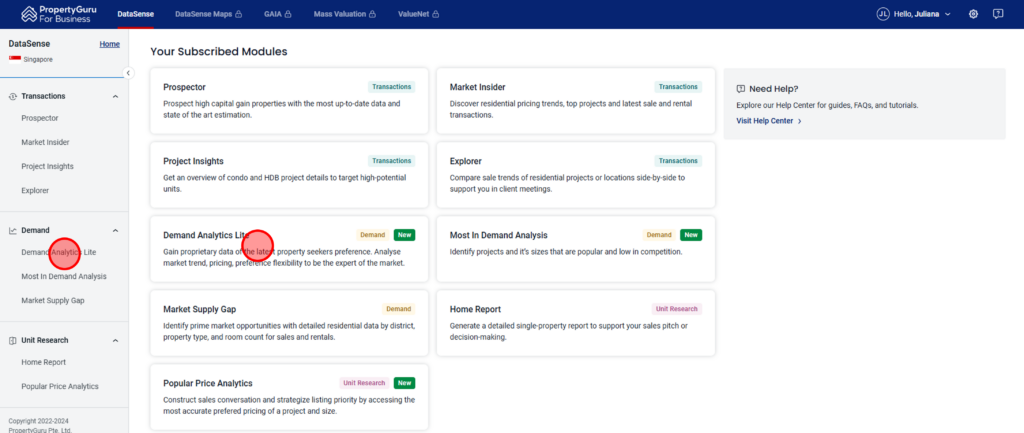Open Most In Demand Analysis in sidebar

[64, 276]
